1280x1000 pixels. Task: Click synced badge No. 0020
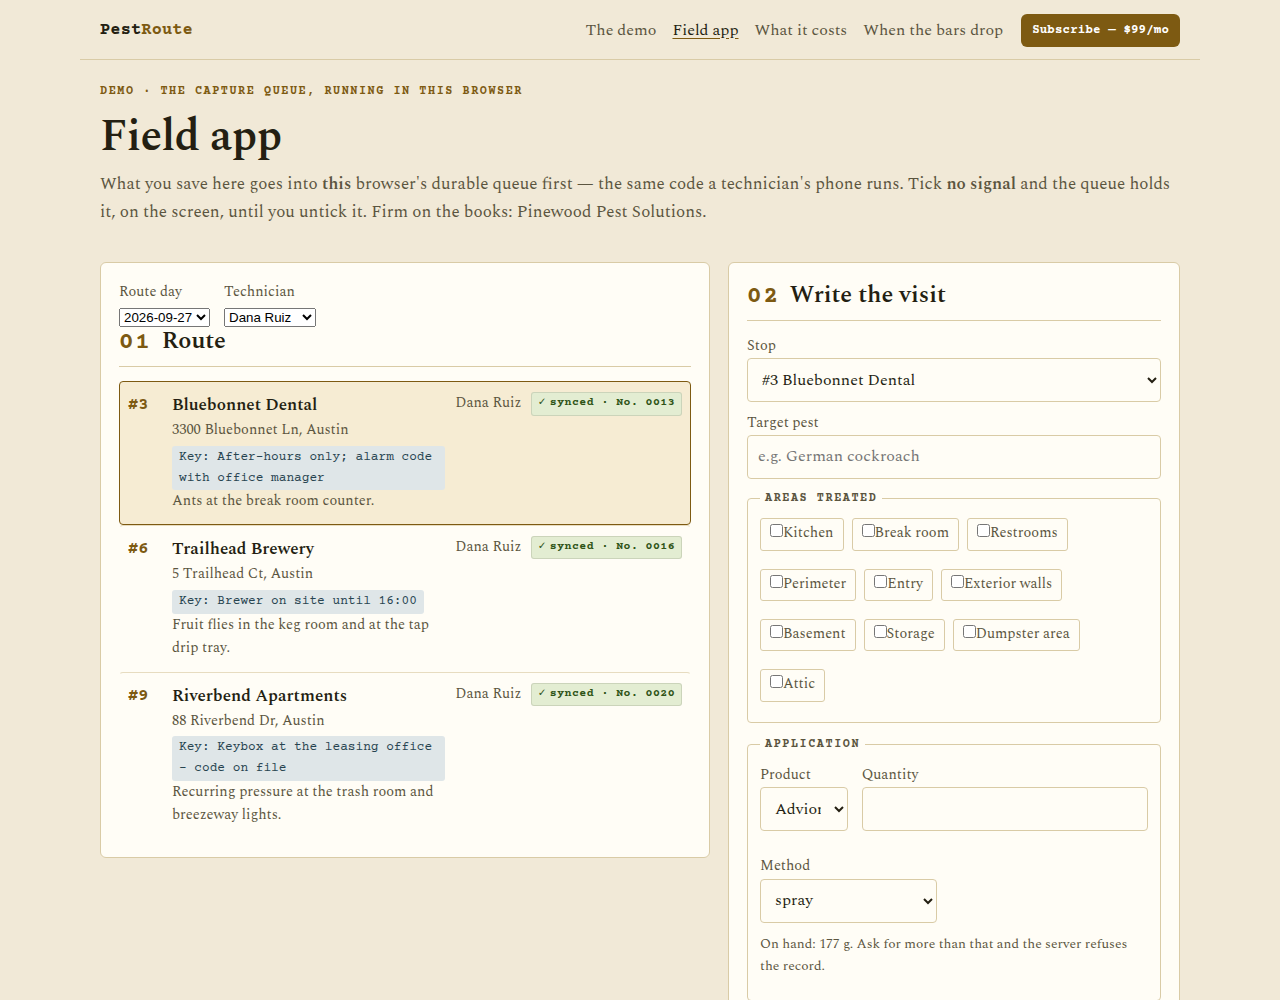coord(606,694)
